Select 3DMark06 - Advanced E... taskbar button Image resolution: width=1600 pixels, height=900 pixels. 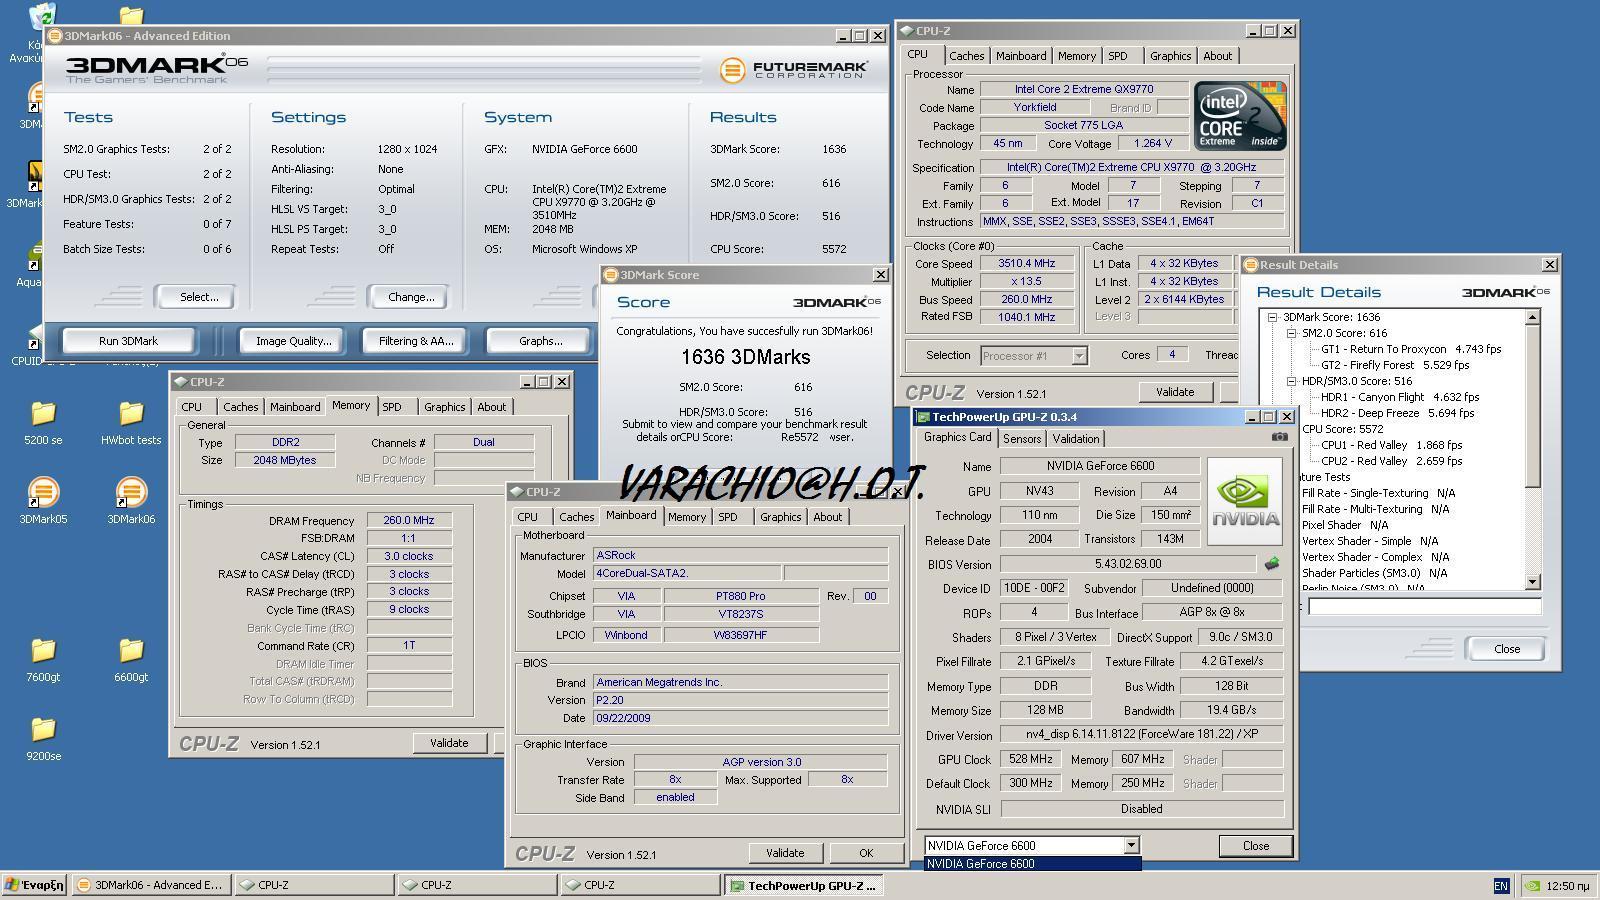(149, 885)
